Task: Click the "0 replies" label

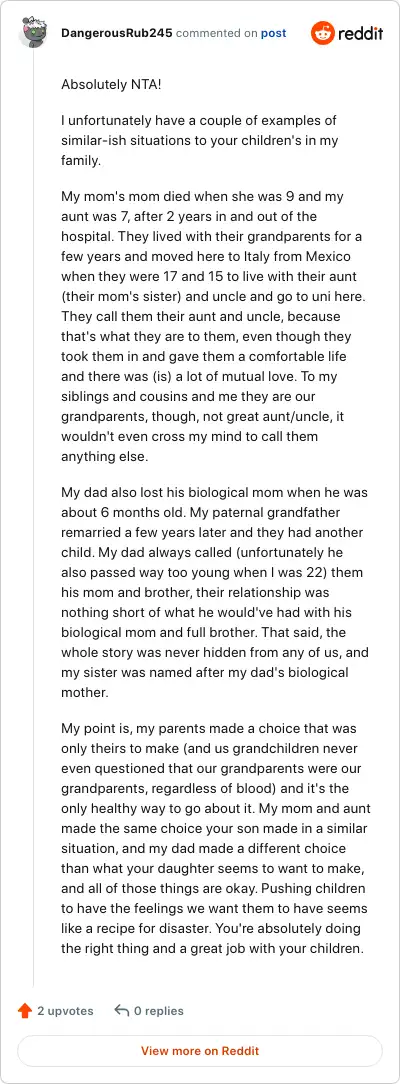Action: [159, 1011]
